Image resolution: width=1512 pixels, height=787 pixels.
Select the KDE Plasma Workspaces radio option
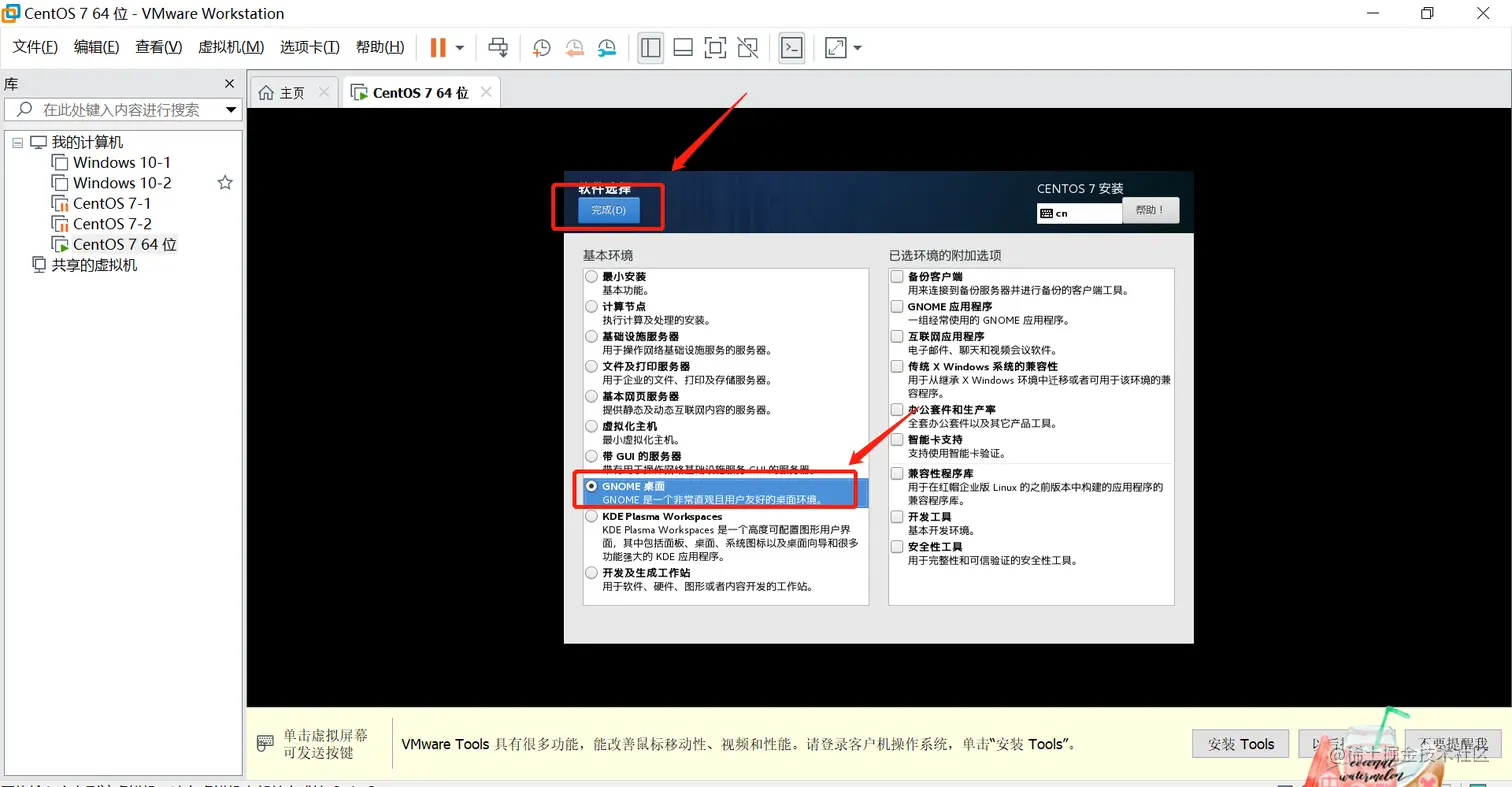point(592,517)
